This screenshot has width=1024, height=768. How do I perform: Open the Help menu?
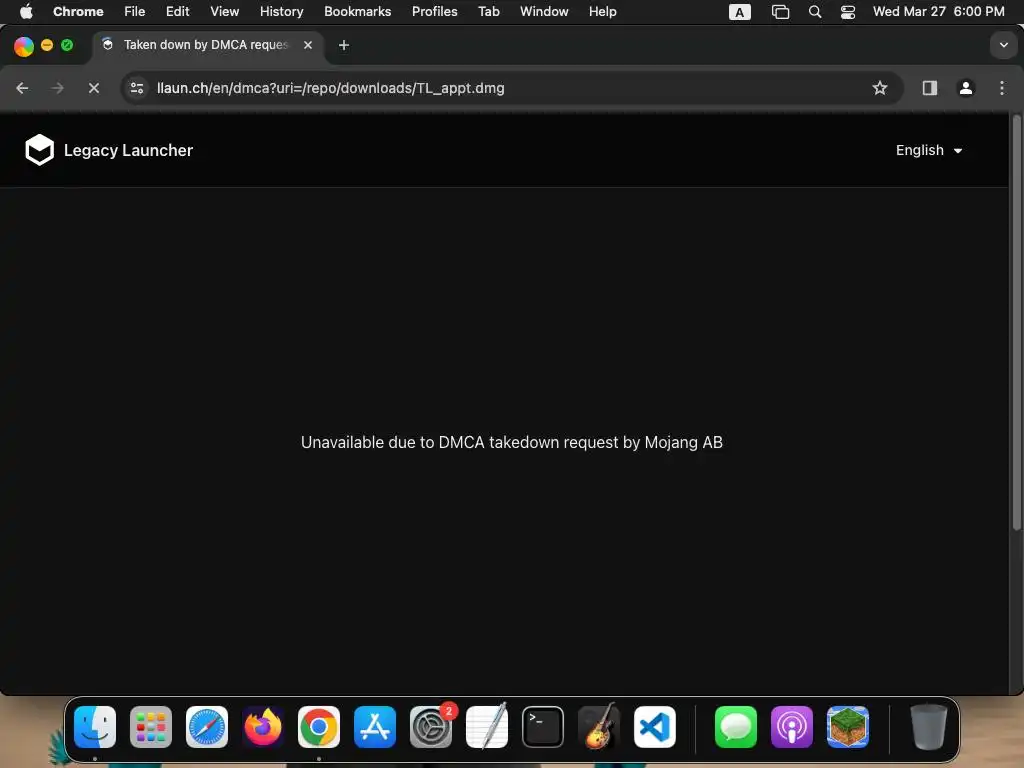[602, 12]
